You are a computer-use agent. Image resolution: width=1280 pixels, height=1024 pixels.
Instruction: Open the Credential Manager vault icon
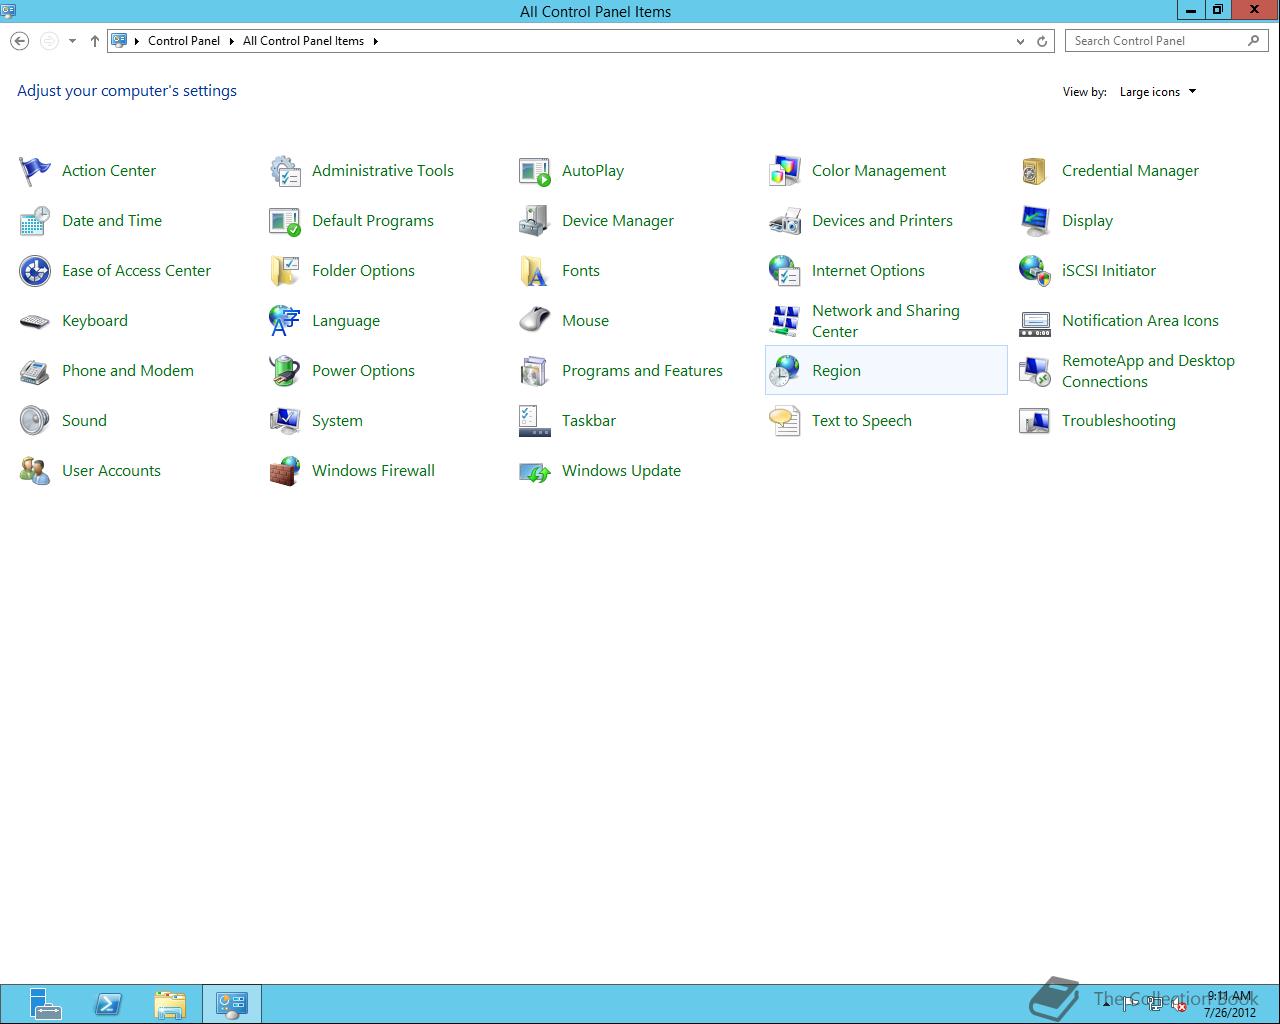point(1035,171)
